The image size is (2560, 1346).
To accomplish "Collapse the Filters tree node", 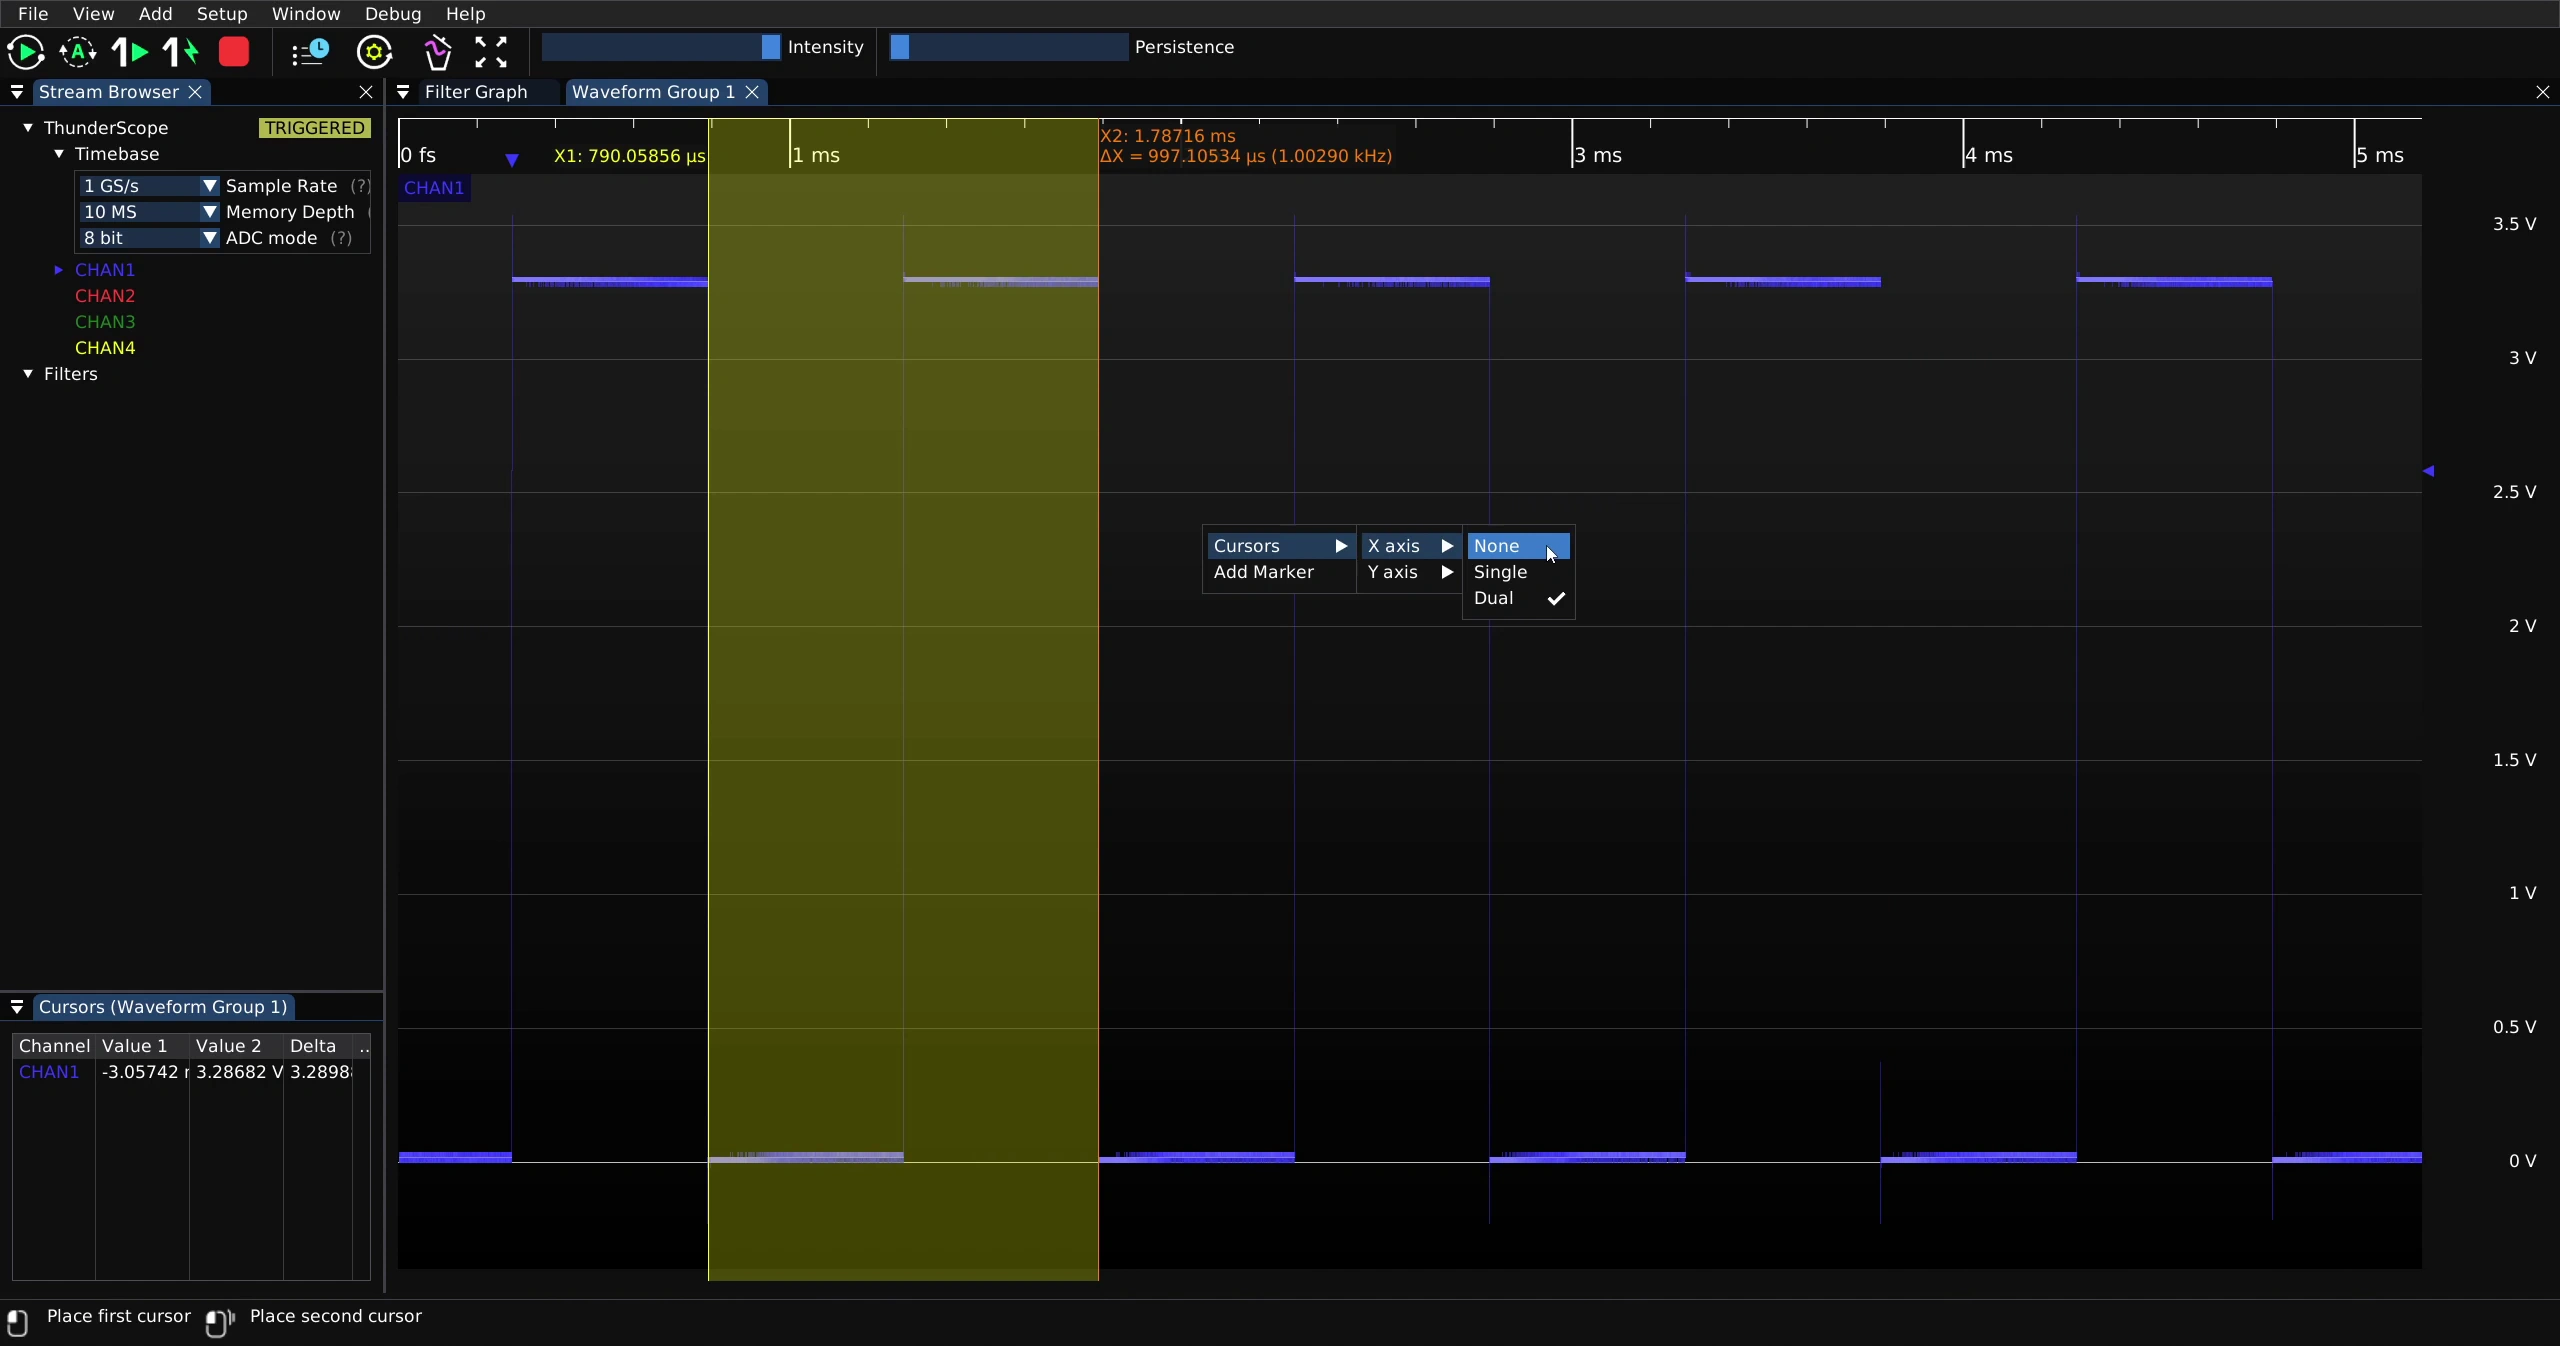I will (28, 374).
